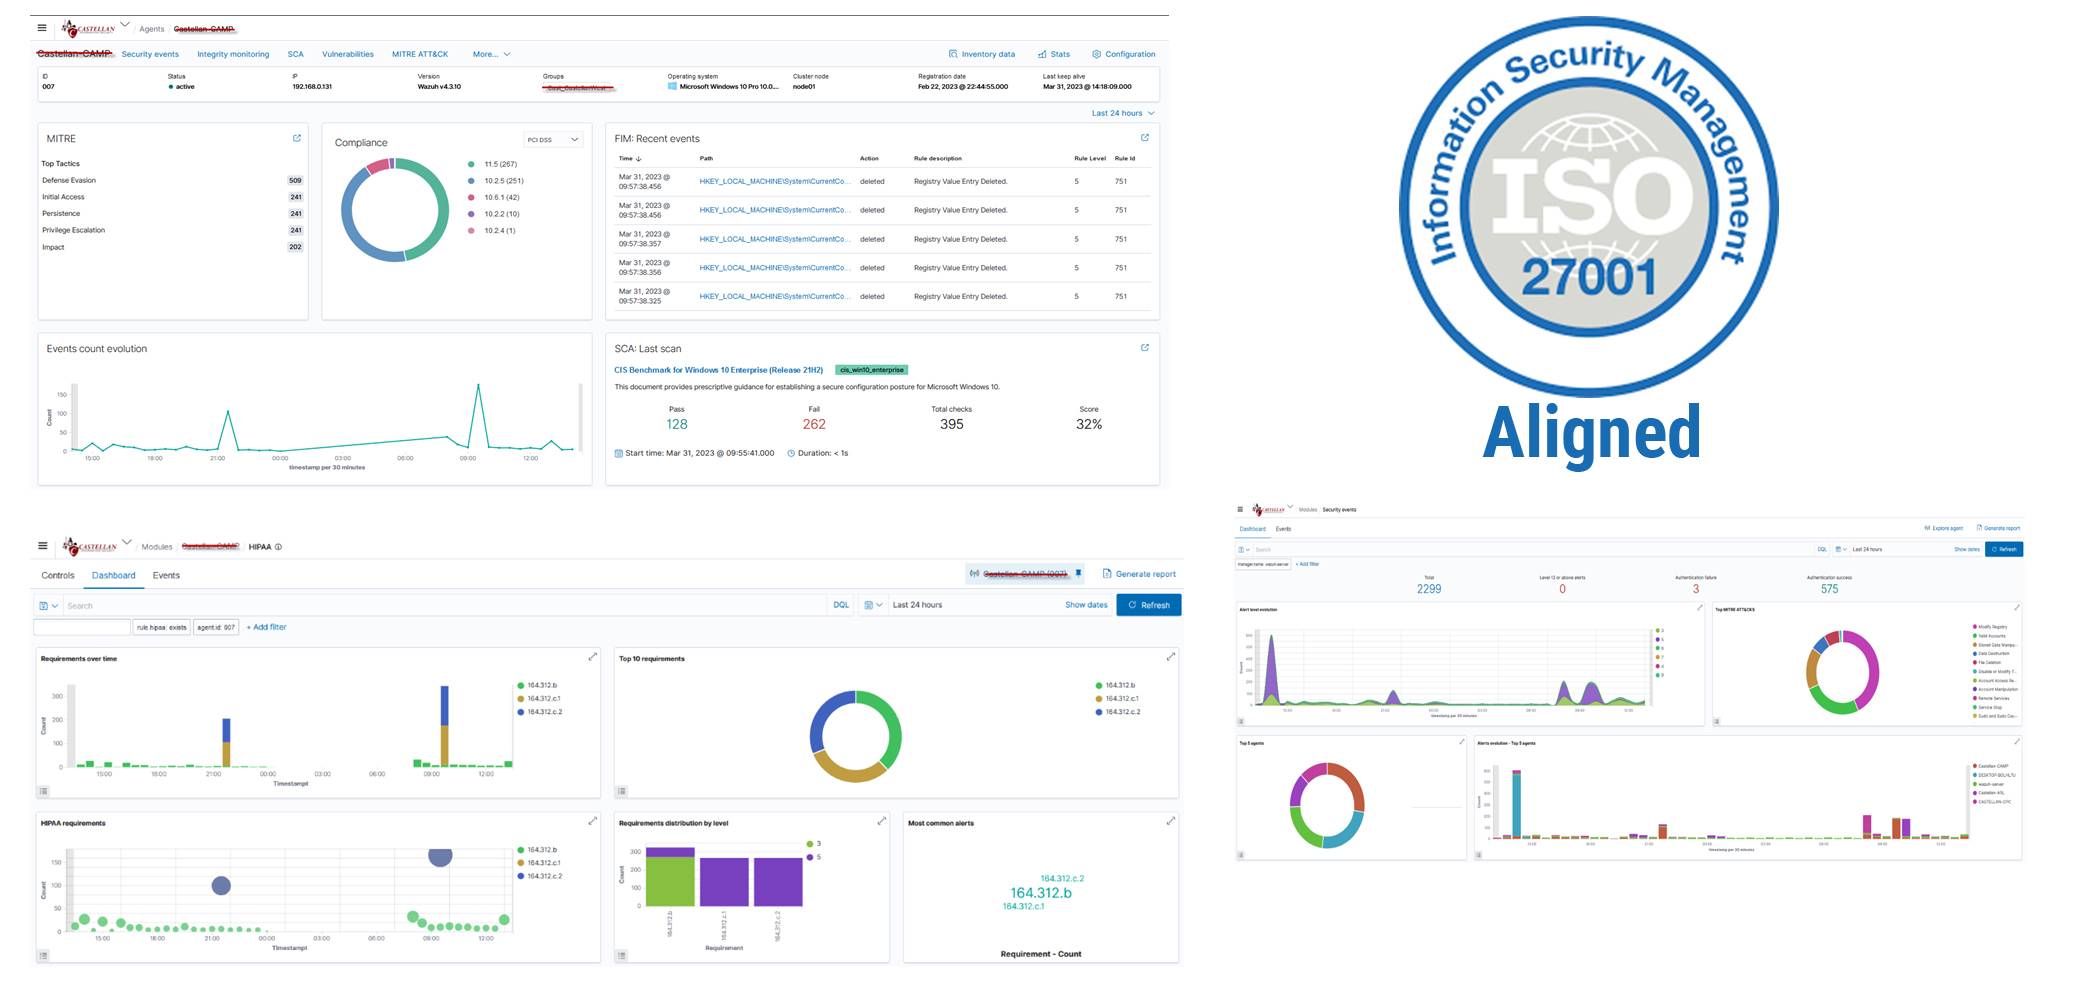Expand the Most common alerts panel
This screenshot has height=983, width=2083.
(x=1170, y=821)
